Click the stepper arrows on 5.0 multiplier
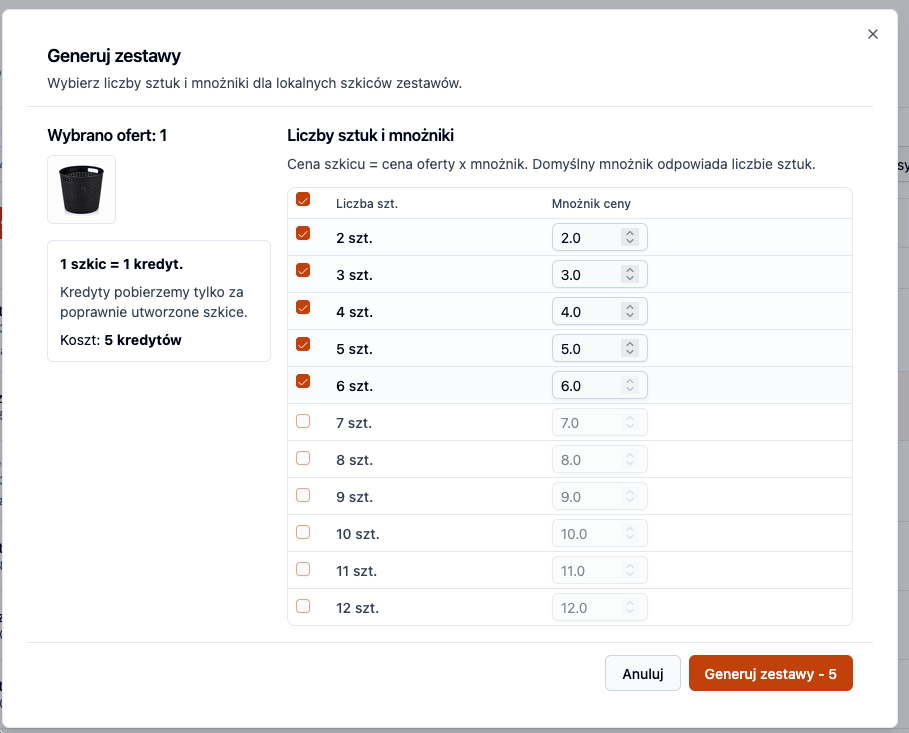Image resolution: width=909 pixels, height=733 pixels. coord(630,349)
